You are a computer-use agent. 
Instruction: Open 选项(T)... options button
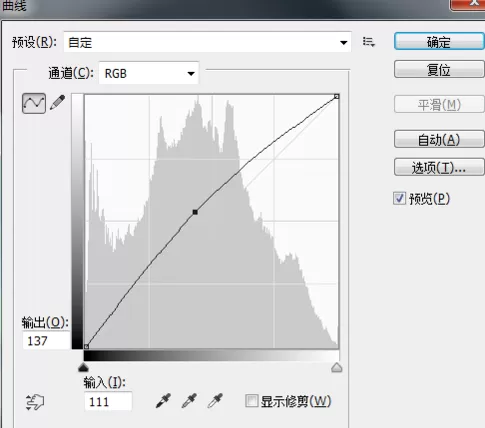[439, 167]
